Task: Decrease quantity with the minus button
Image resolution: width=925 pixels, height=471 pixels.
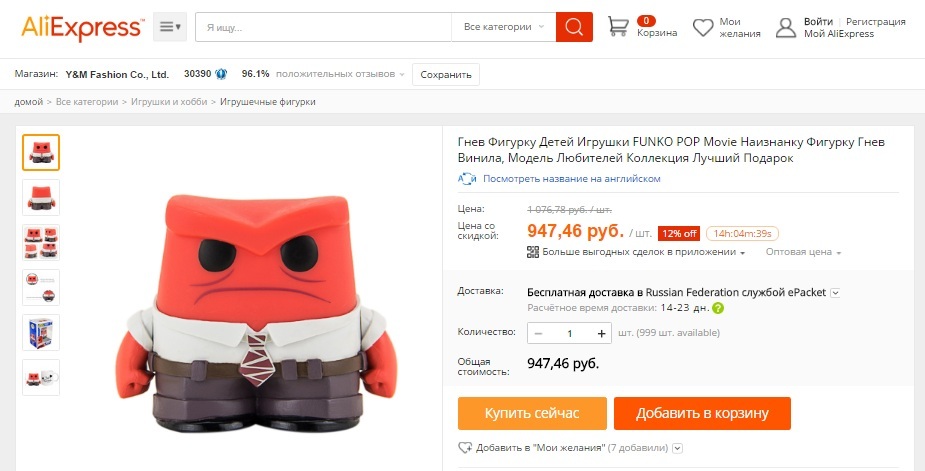Action: [x=539, y=333]
